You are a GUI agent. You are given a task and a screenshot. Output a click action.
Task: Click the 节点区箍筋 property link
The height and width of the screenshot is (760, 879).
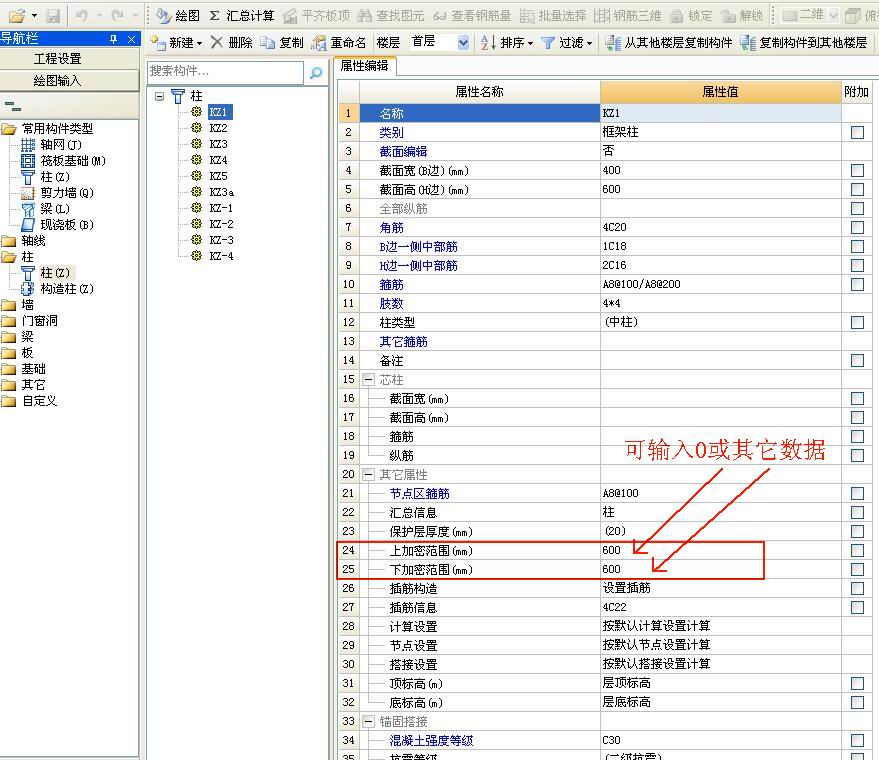tap(419, 493)
